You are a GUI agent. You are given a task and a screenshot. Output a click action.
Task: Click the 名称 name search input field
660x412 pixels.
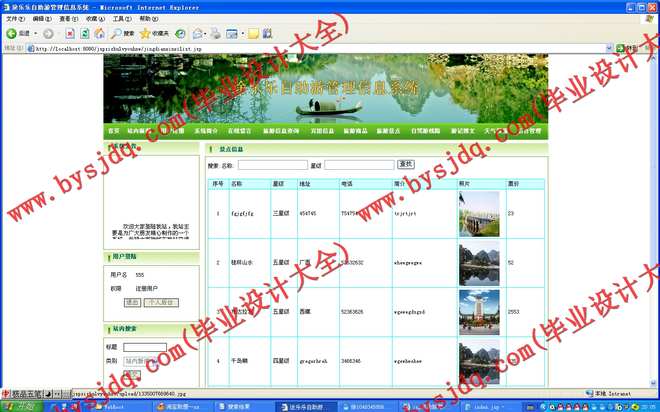pos(272,165)
